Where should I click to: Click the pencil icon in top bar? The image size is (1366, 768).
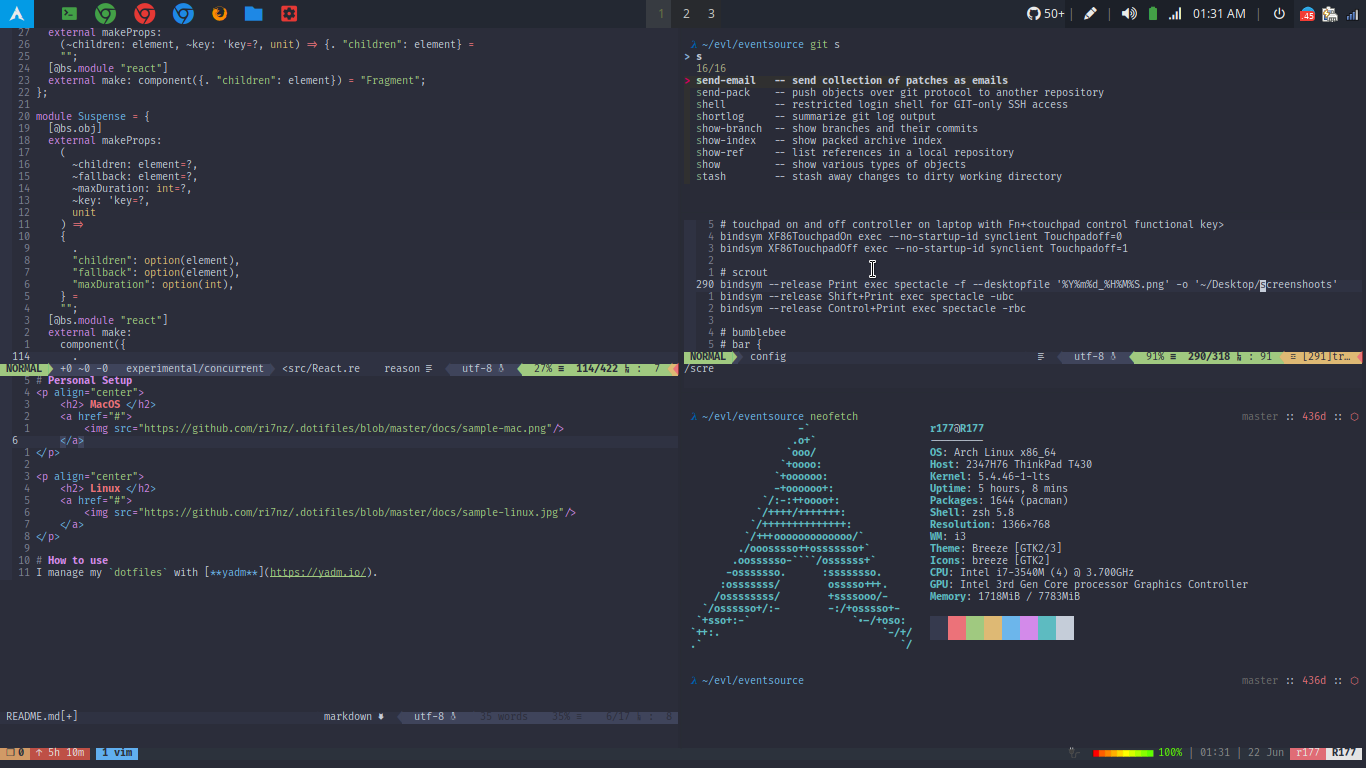(1090, 13)
